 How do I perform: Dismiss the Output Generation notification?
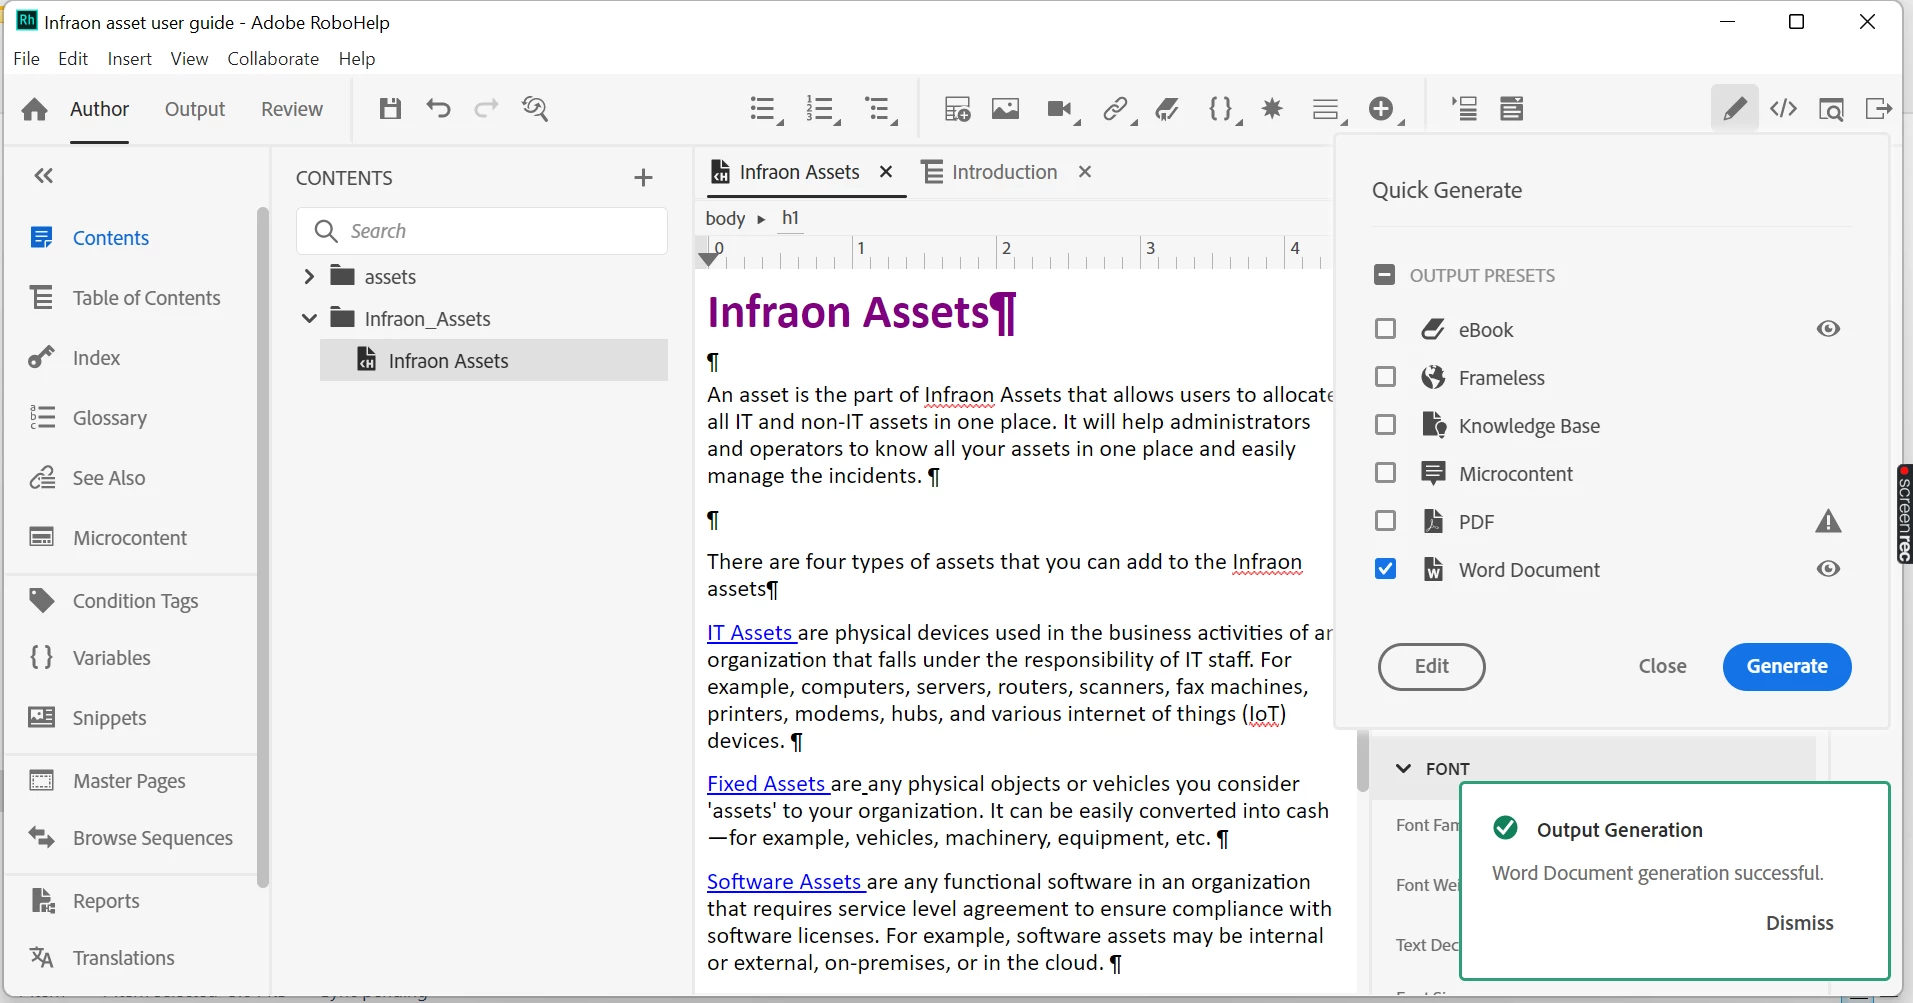coord(1799,923)
